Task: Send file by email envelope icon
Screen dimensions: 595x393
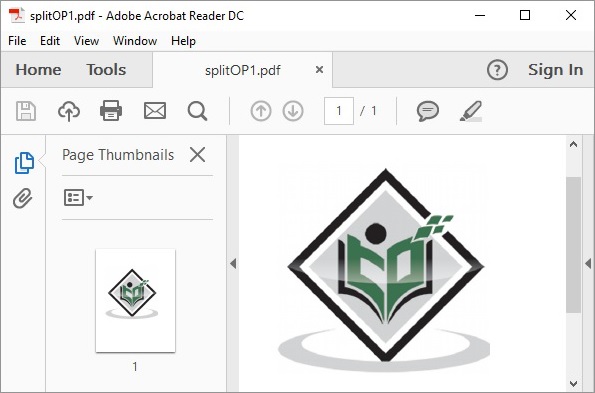Action: (x=155, y=111)
